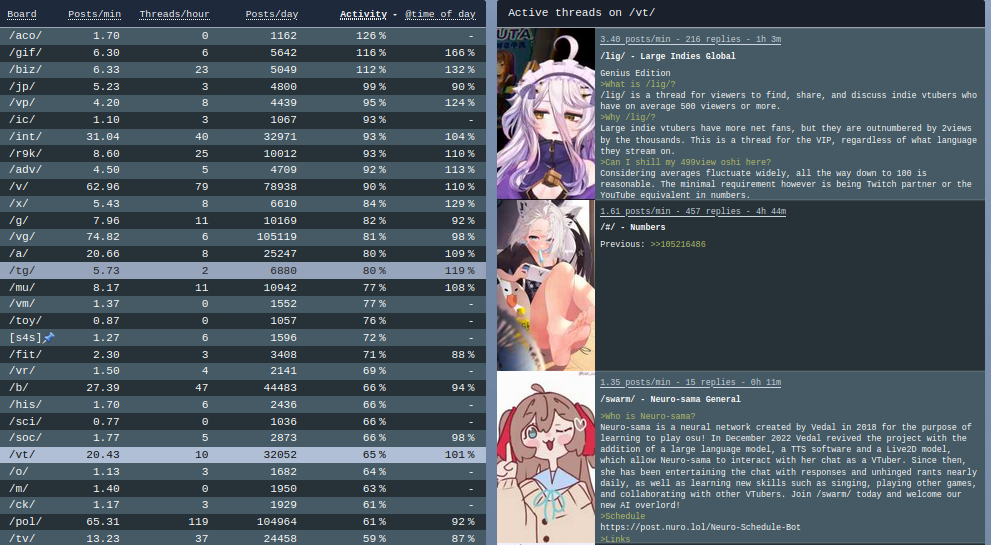
Task: Select the /m/ board row
Action: pyautogui.click(x=243, y=489)
